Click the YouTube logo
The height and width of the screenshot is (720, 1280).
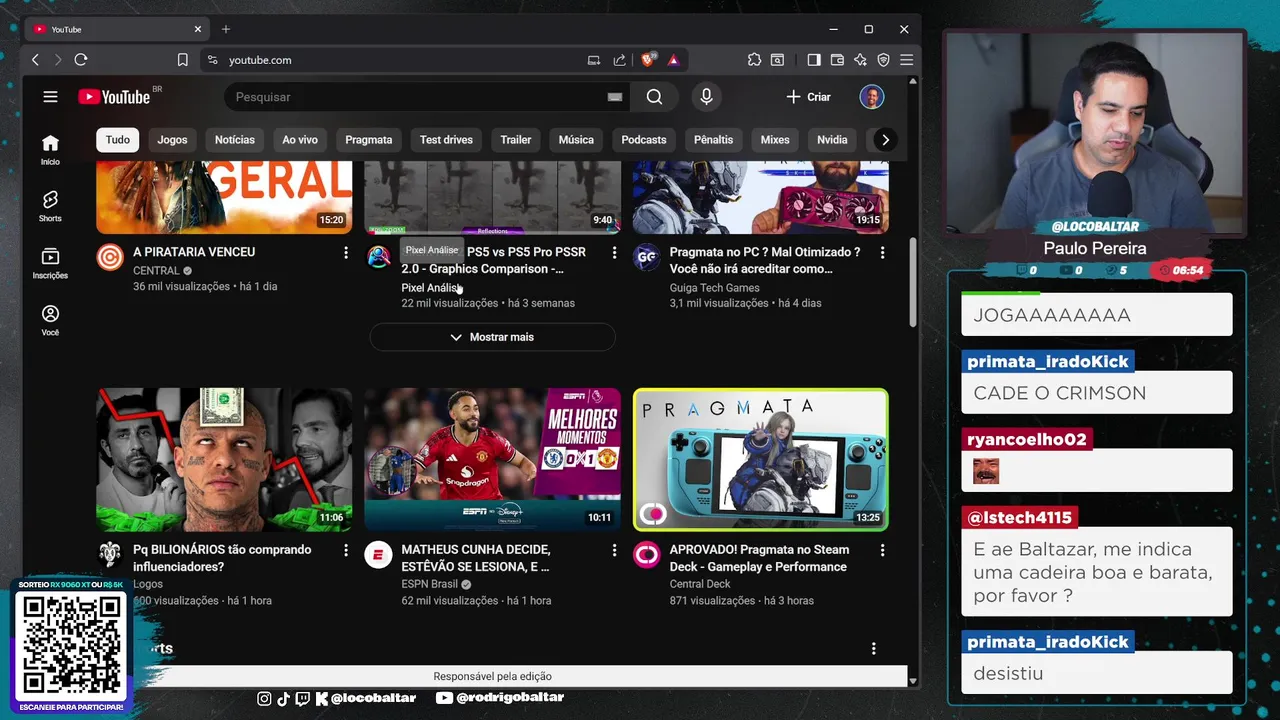(114, 97)
